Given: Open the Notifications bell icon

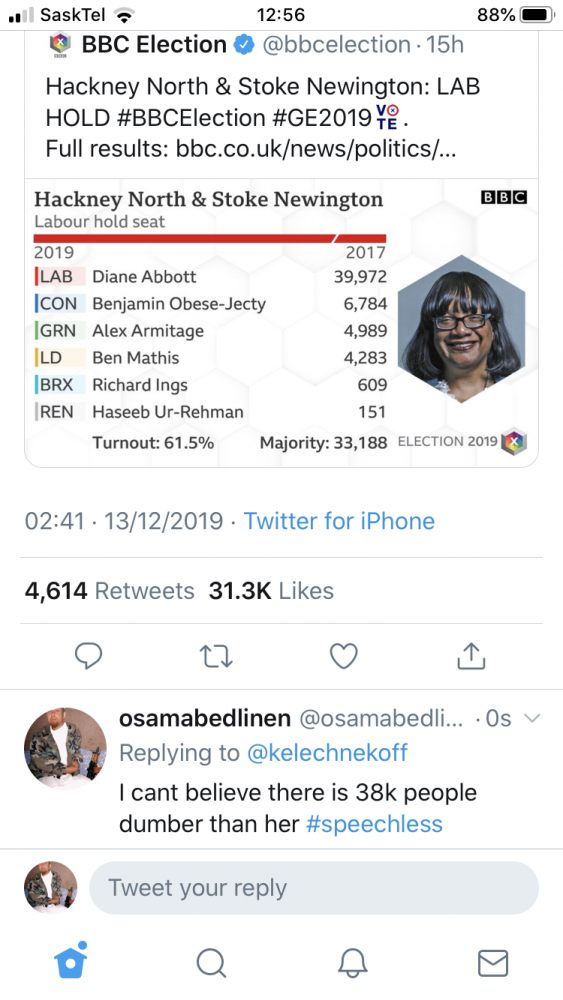Looking at the screenshot, I should click(352, 962).
